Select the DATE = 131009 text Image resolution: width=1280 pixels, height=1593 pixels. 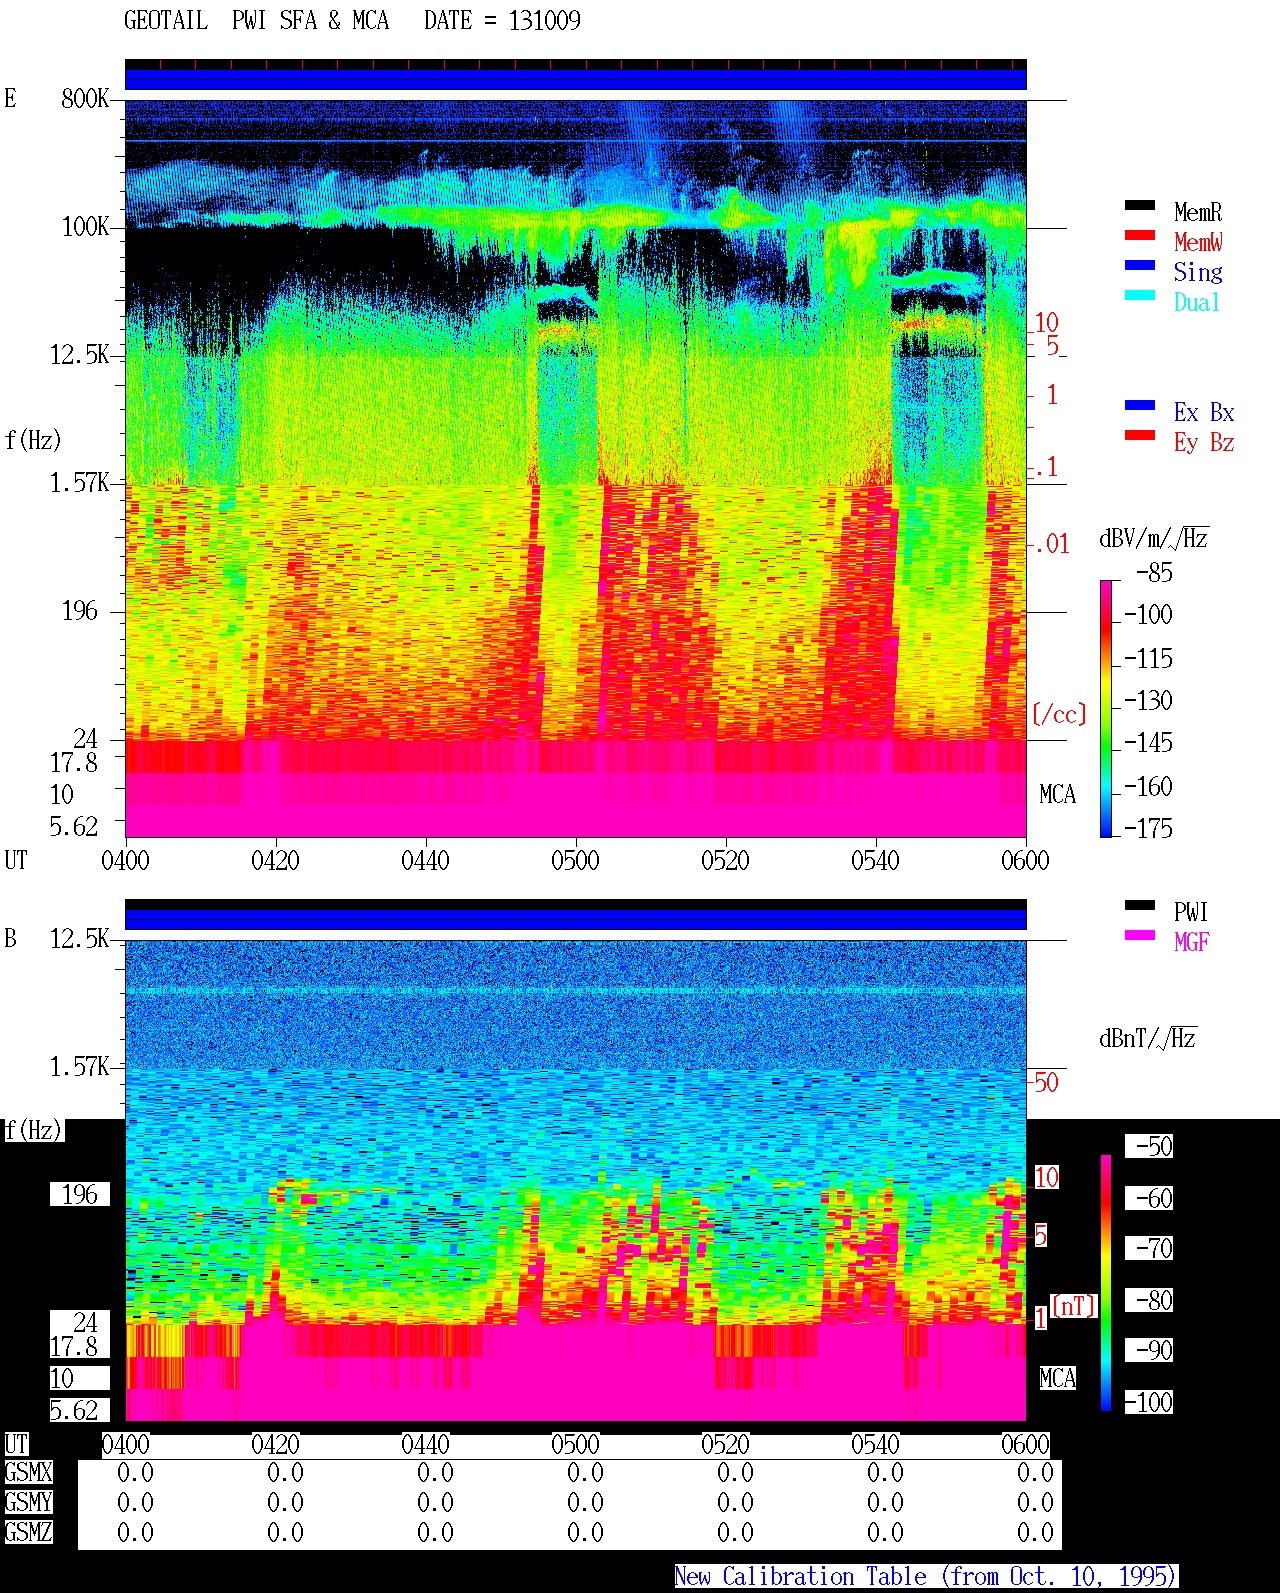pyautogui.click(x=502, y=20)
